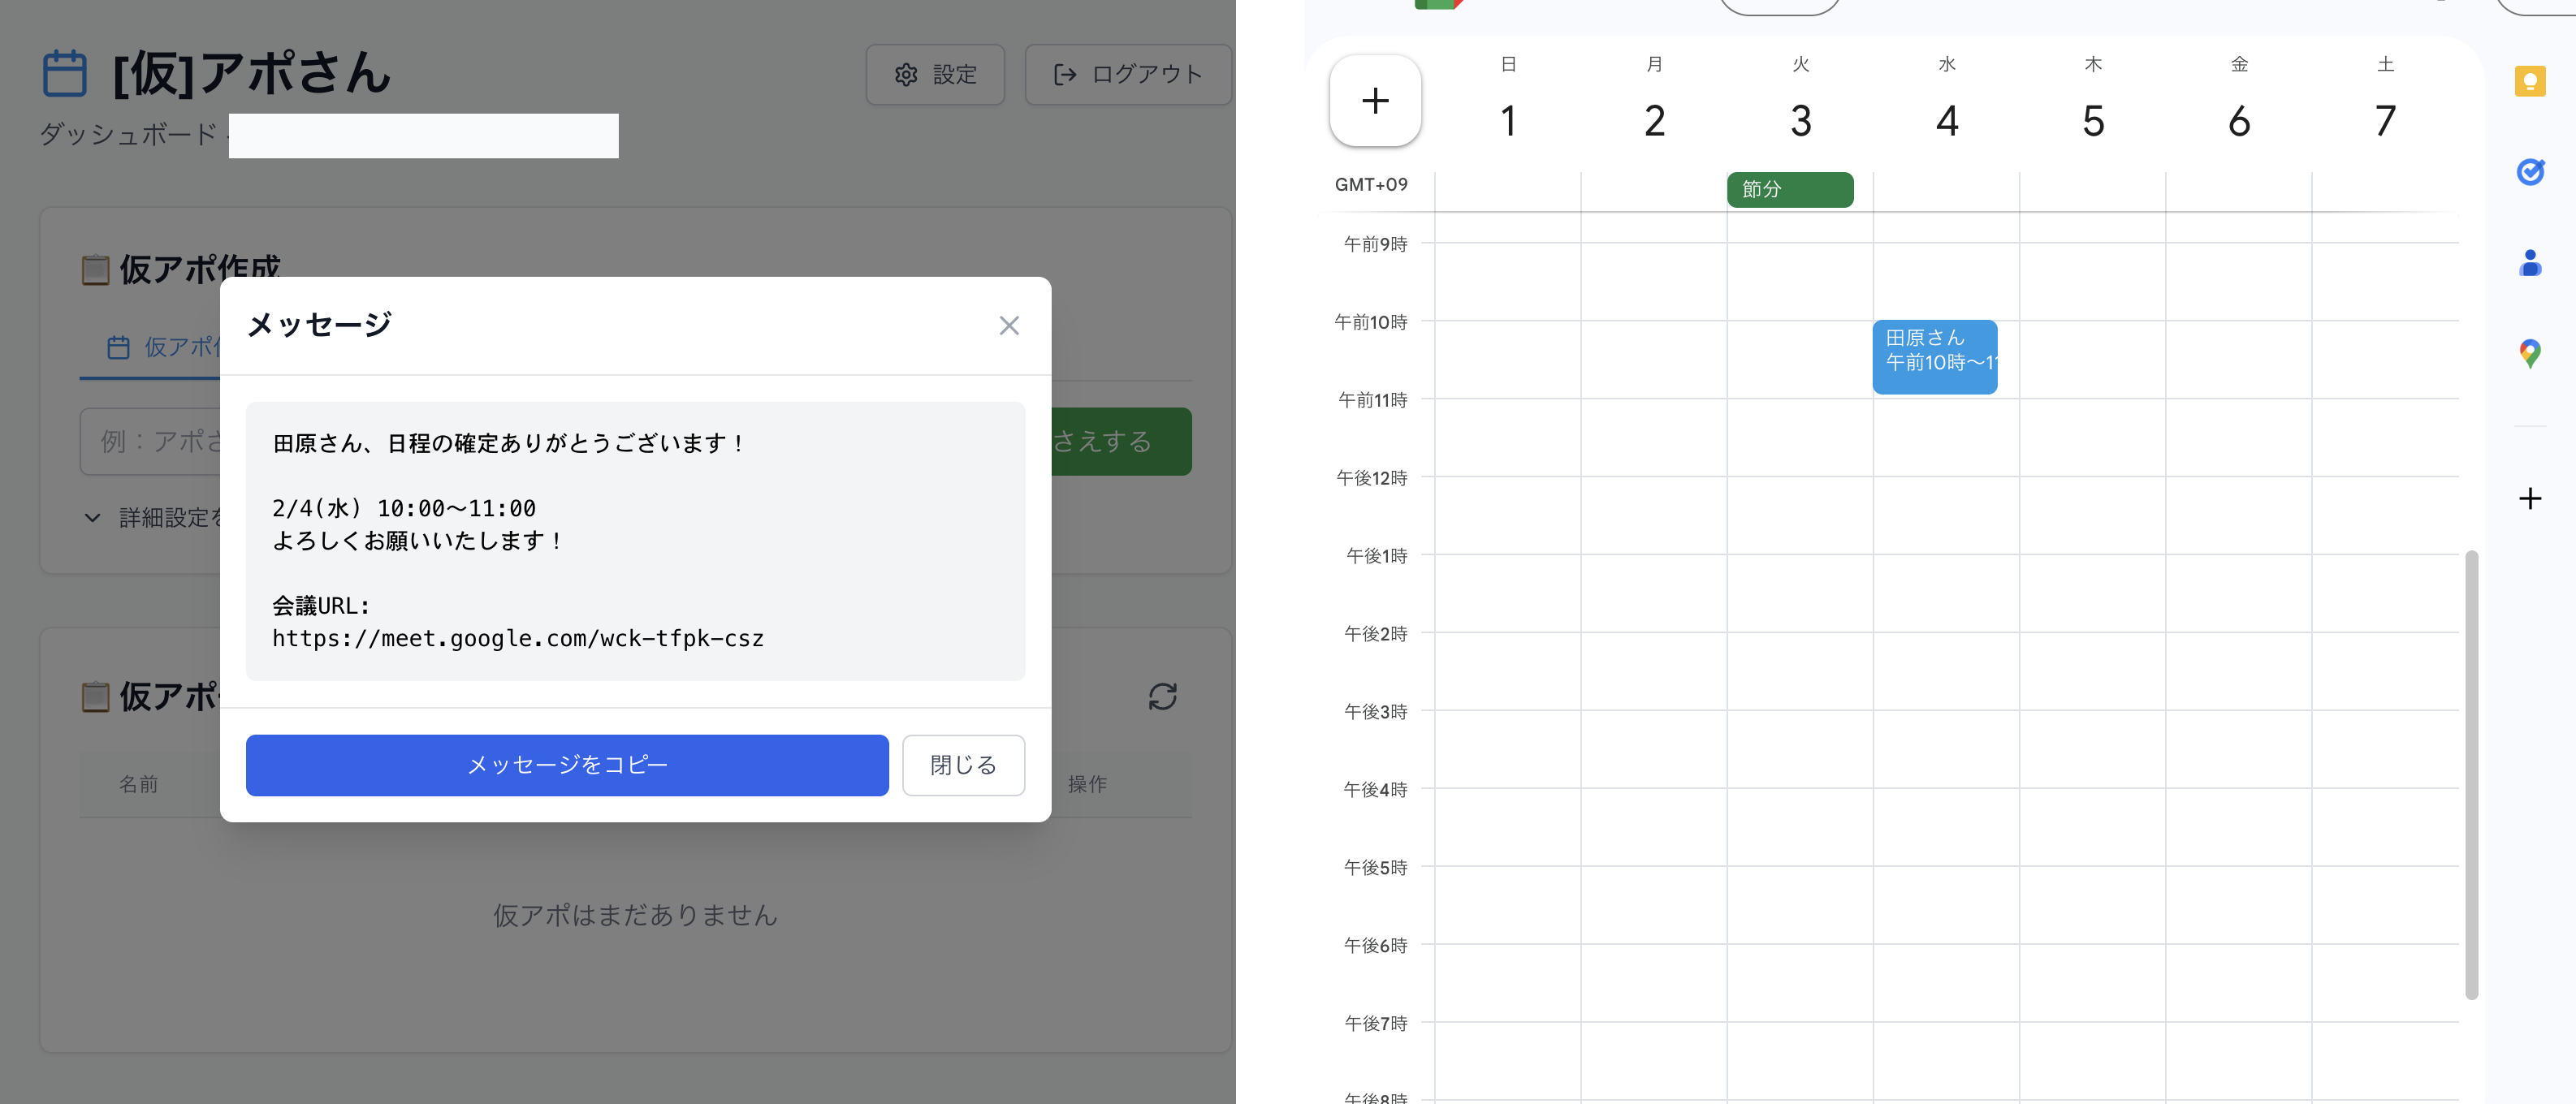
Task: Open the 設定 settings button
Action: coord(935,74)
